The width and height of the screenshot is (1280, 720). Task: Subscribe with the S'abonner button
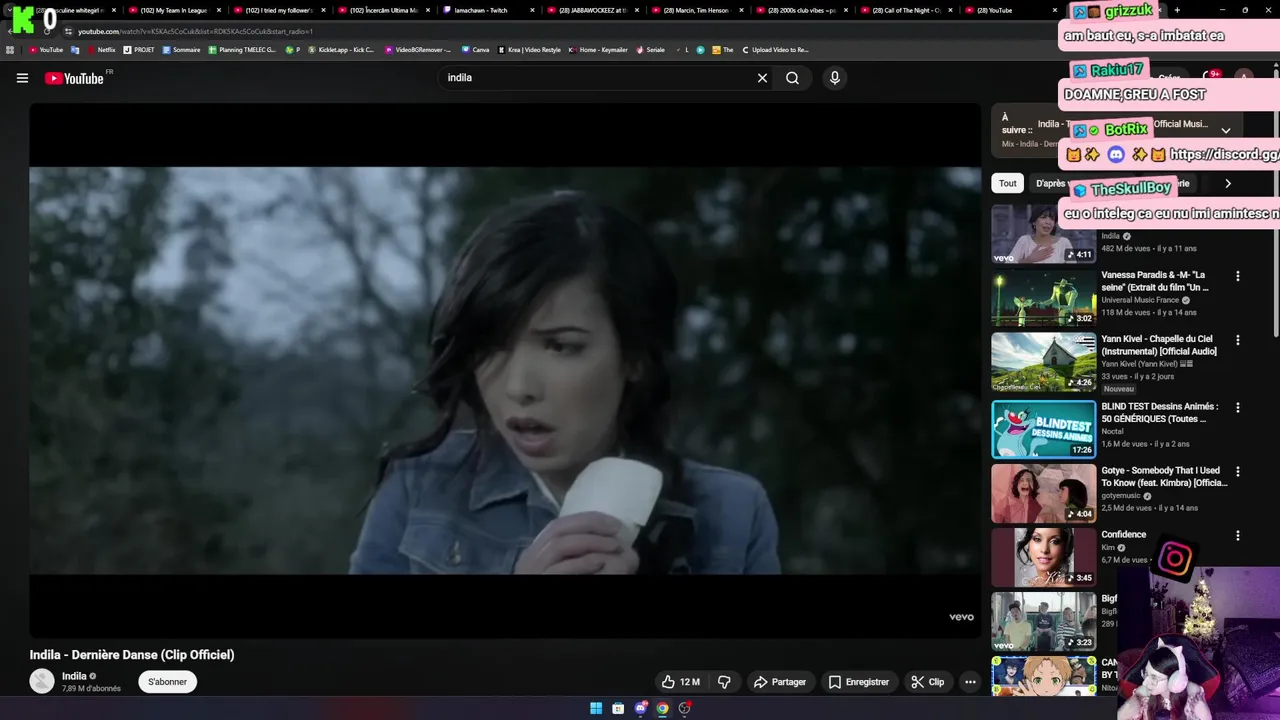tap(167, 682)
